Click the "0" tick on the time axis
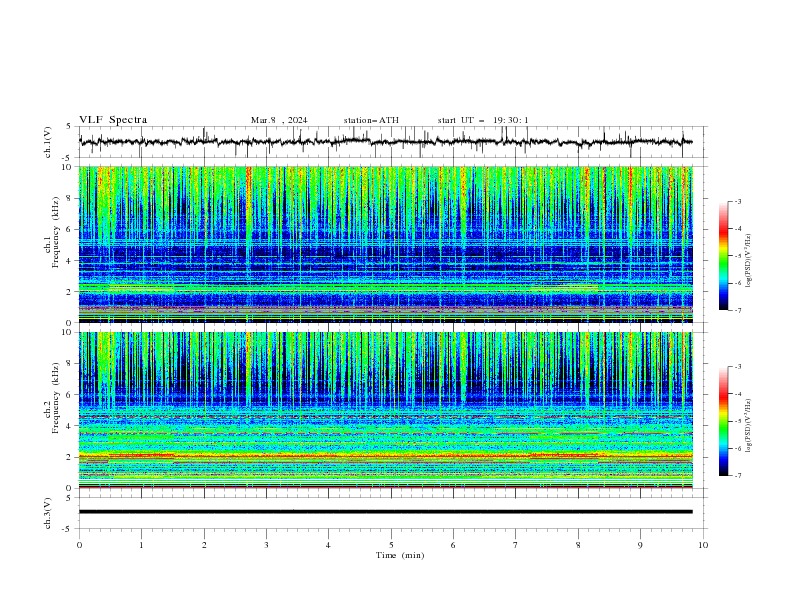The height and width of the screenshot is (612, 792). click(79, 545)
